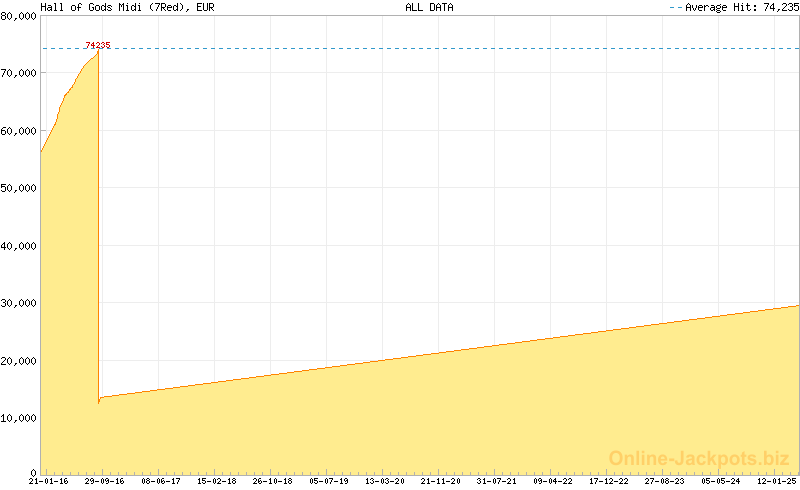Click the 26-10-18 x-axis date
Viewport: 800px width, 490px height.
coord(273,481)
